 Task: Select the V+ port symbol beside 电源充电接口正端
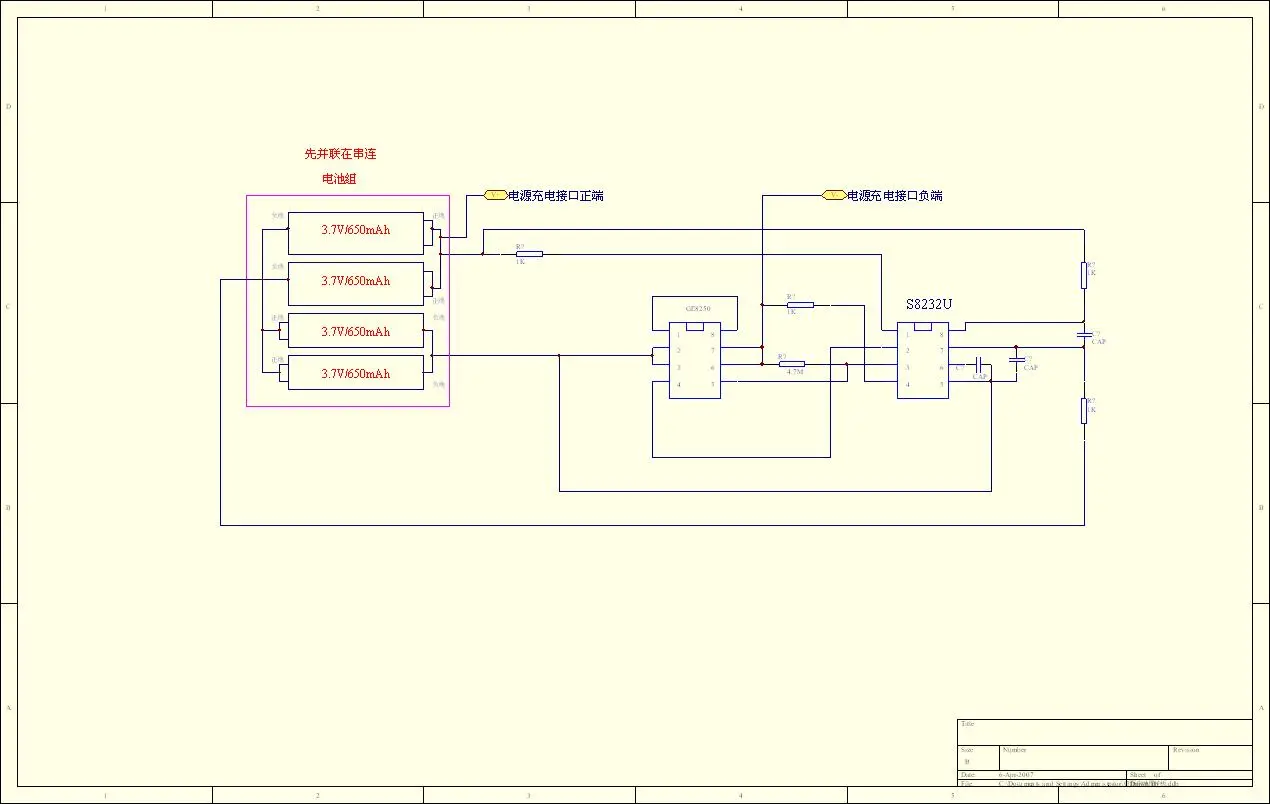click(x=495, y=195)
